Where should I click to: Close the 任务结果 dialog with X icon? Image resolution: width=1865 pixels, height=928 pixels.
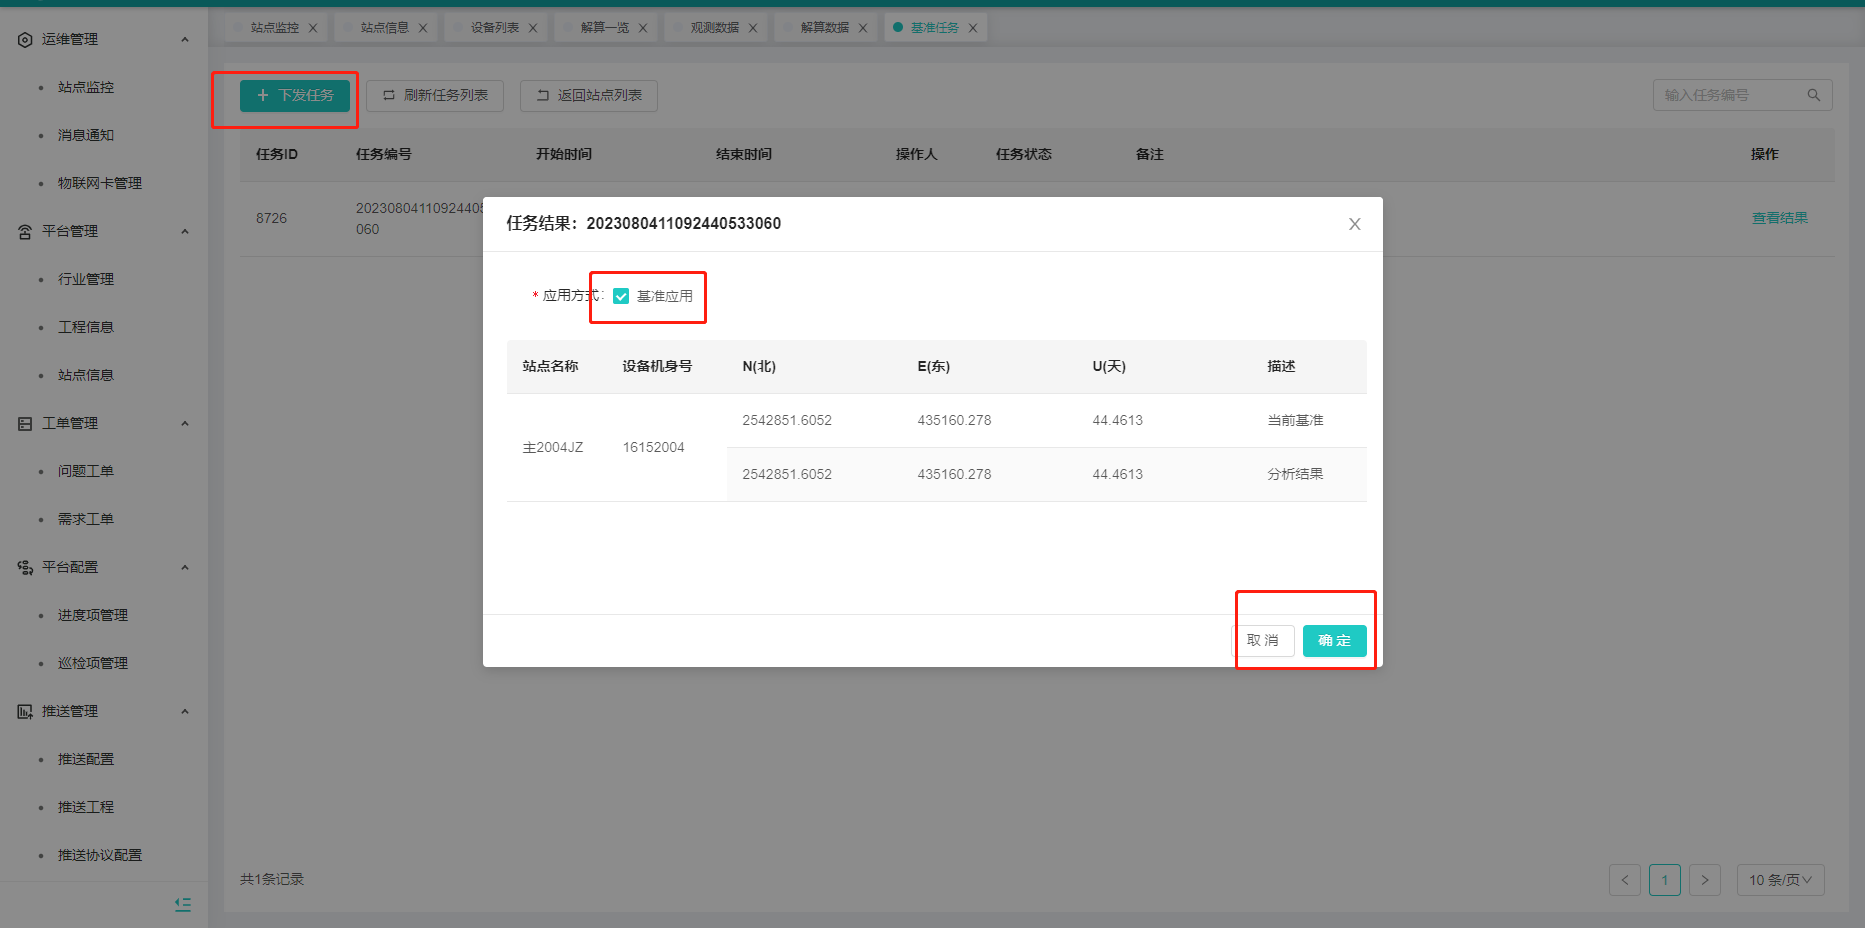[x=1354, y=224]
